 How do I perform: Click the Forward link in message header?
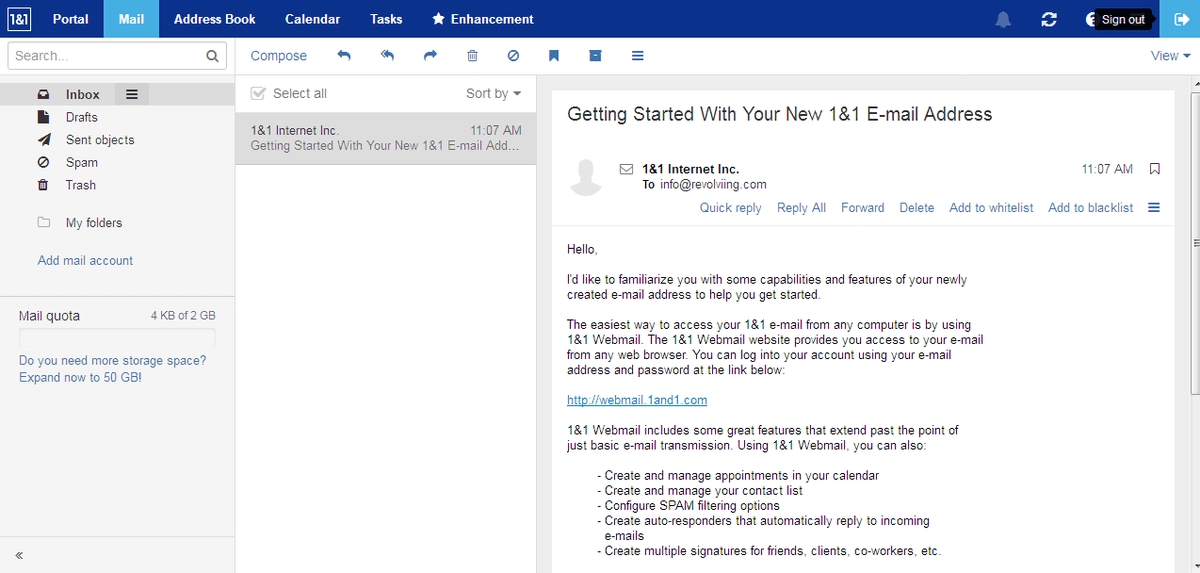click(862, 208)
